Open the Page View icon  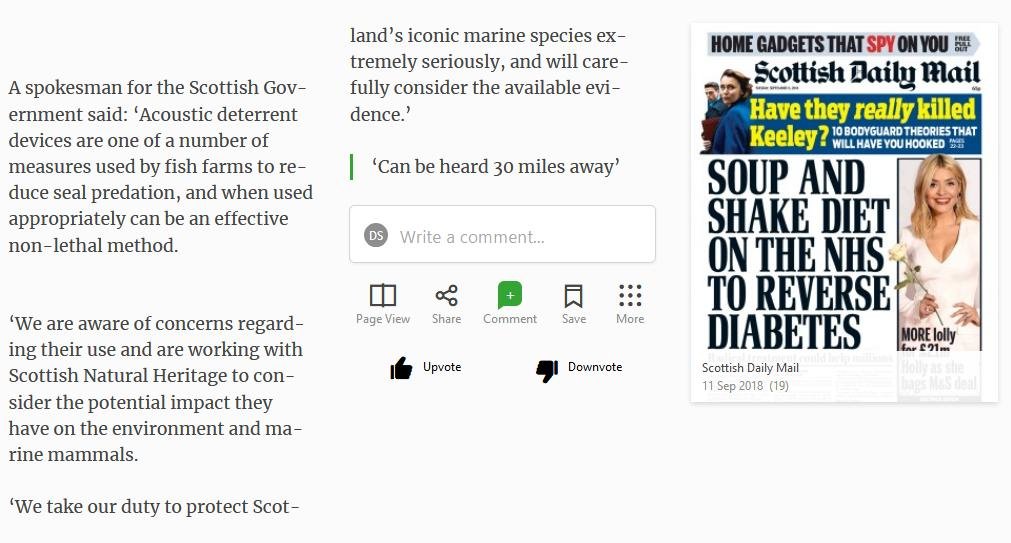[382, 295]
